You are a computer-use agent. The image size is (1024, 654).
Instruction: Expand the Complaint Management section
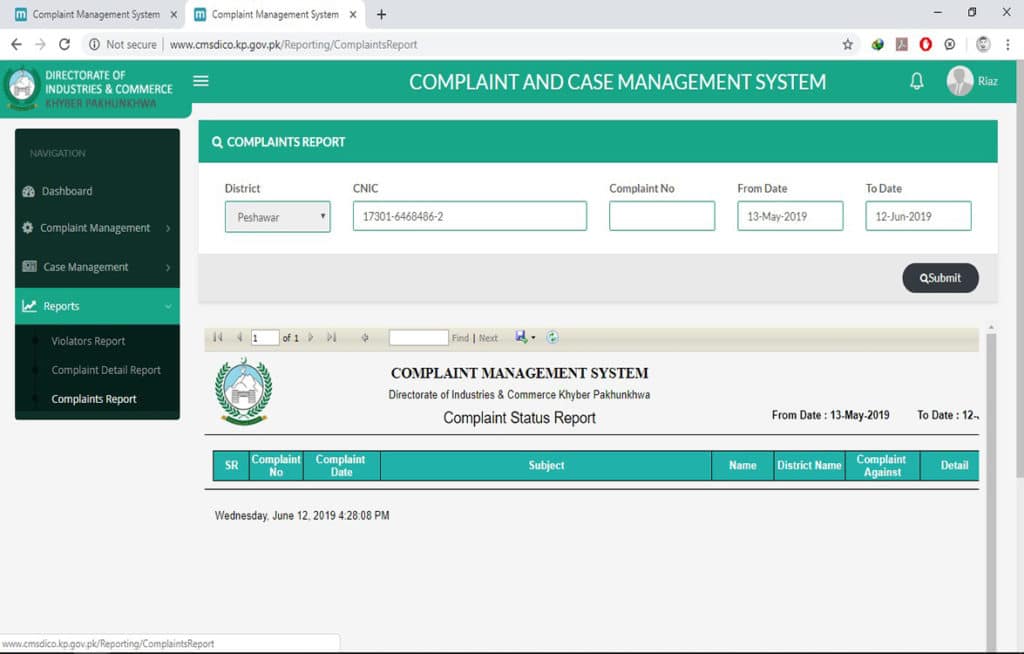coord(96,227)
